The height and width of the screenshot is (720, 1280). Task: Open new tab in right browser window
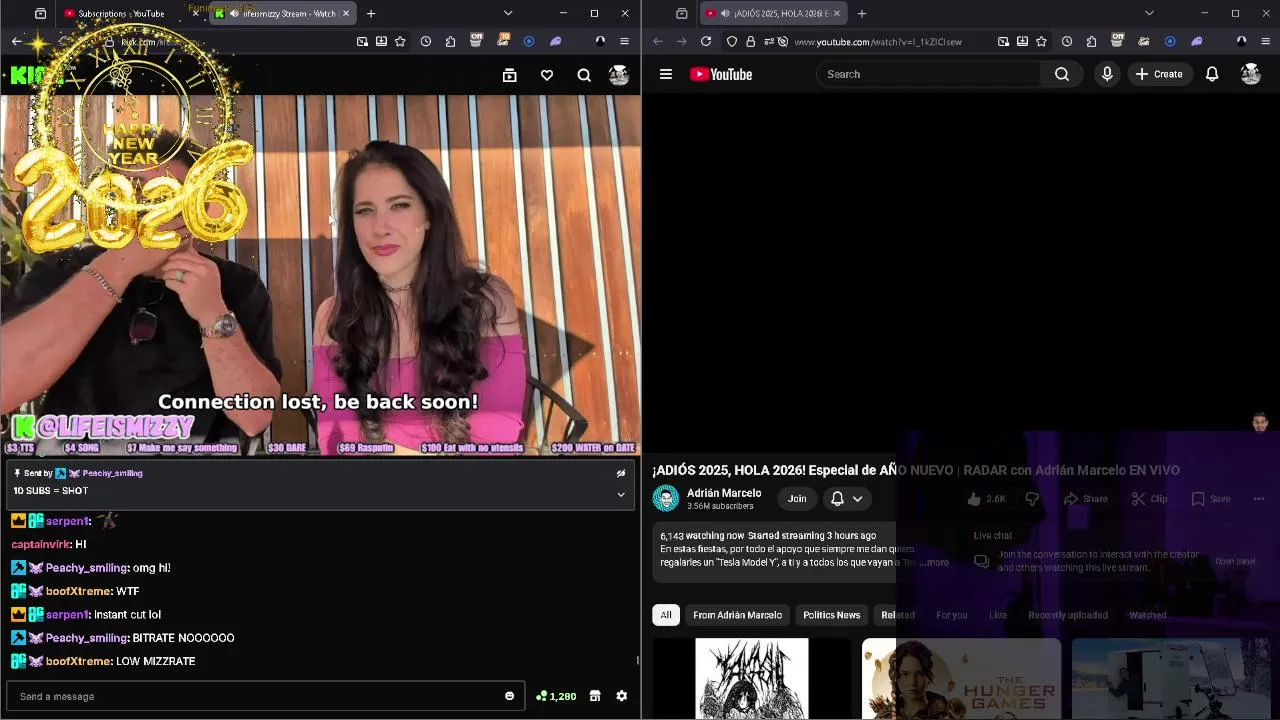point(862,14)
